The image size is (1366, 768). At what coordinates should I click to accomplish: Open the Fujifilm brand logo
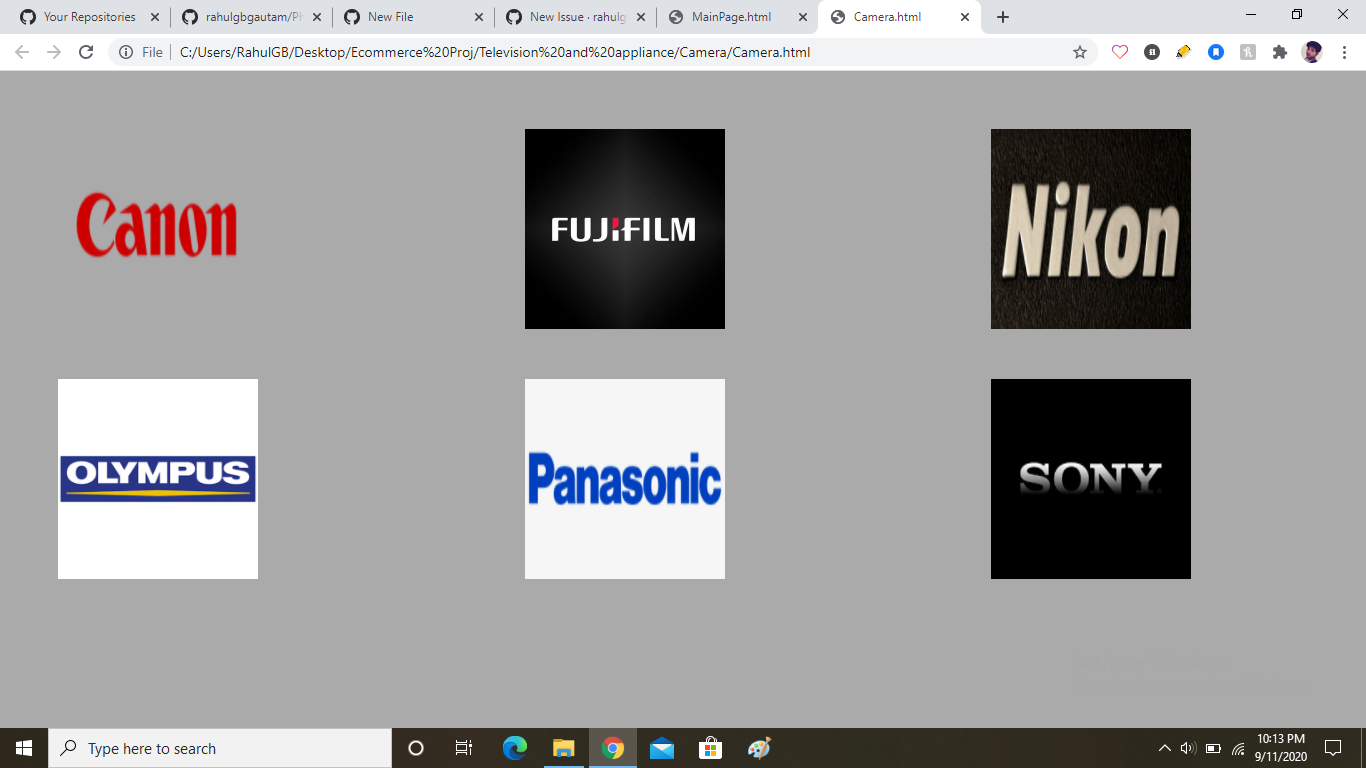pyautogui.click(x=625, y=229)
